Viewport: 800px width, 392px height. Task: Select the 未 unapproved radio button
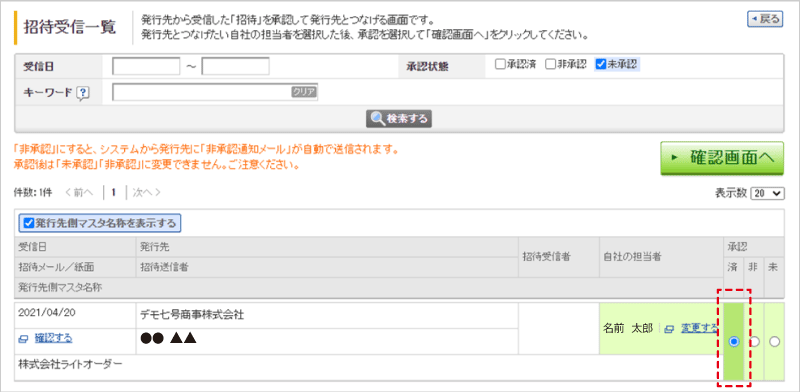[774, 341]
